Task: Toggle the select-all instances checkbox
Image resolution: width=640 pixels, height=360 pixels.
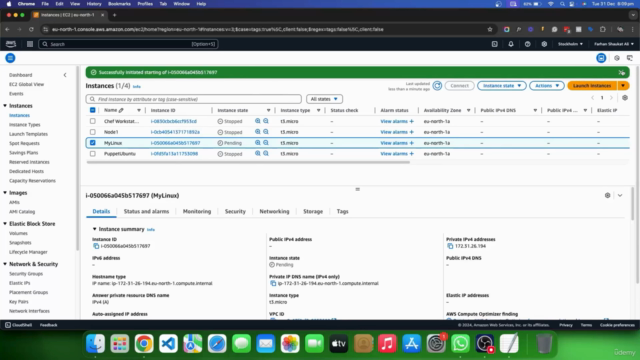Action: click(x=93, y=110)
